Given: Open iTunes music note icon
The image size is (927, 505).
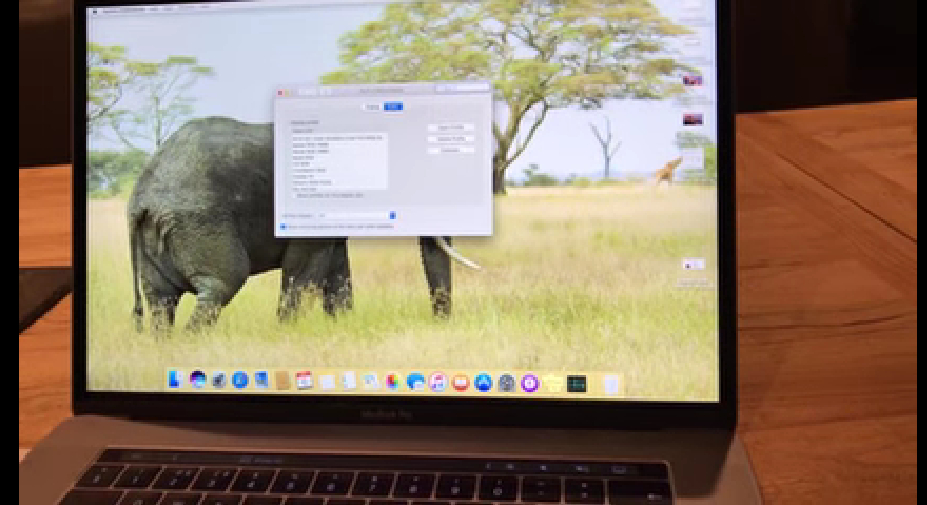Looking at the screenshot, I should pyautogui.click(x=437, y=383).
